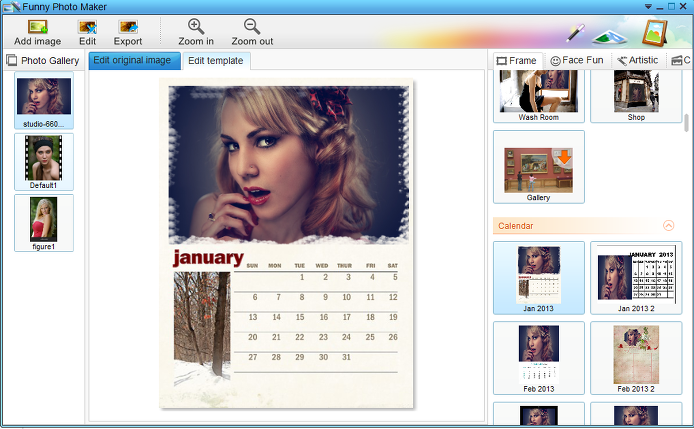Switch to the Edit template tab
This screenshot has height=429, width=694.
(216, 61)
